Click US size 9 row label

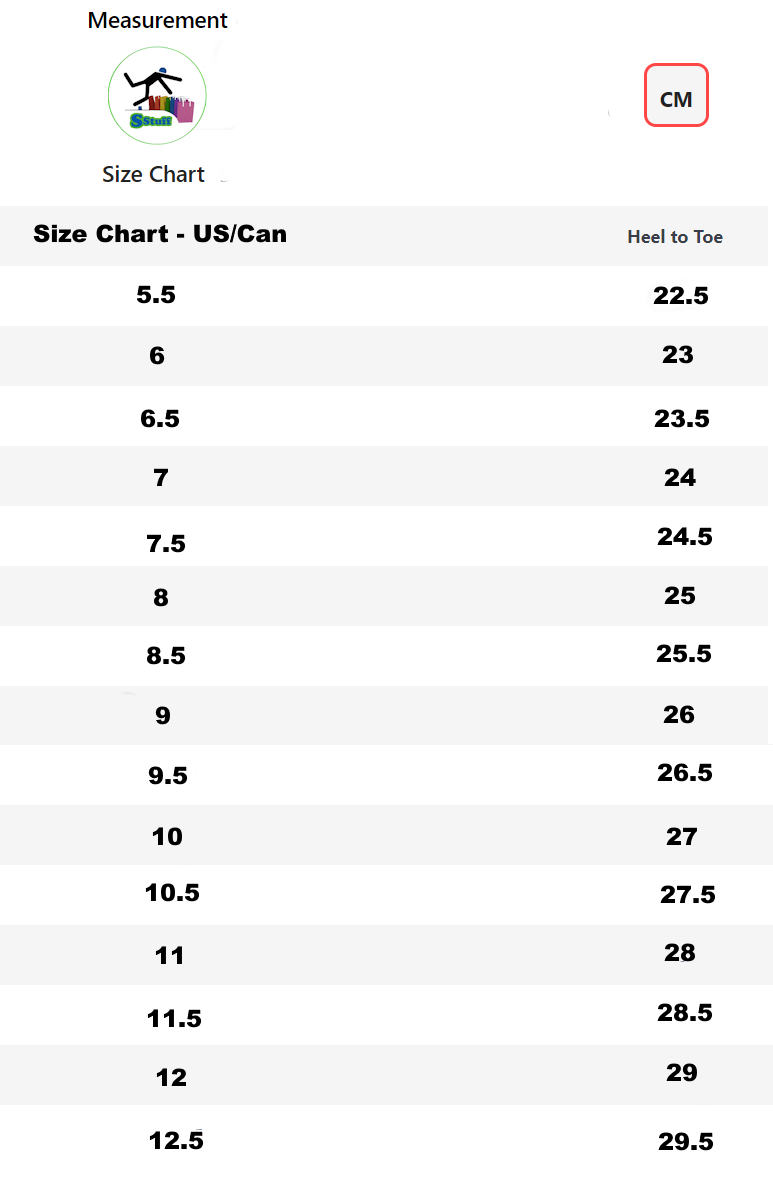click(163, 716)
